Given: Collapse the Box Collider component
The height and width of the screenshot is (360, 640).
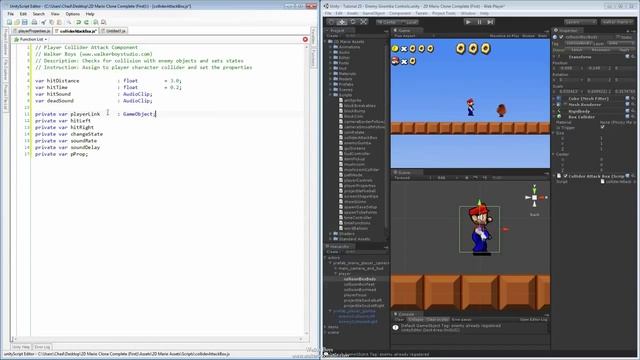Looking at the screenshot, I should coord(554,117).
